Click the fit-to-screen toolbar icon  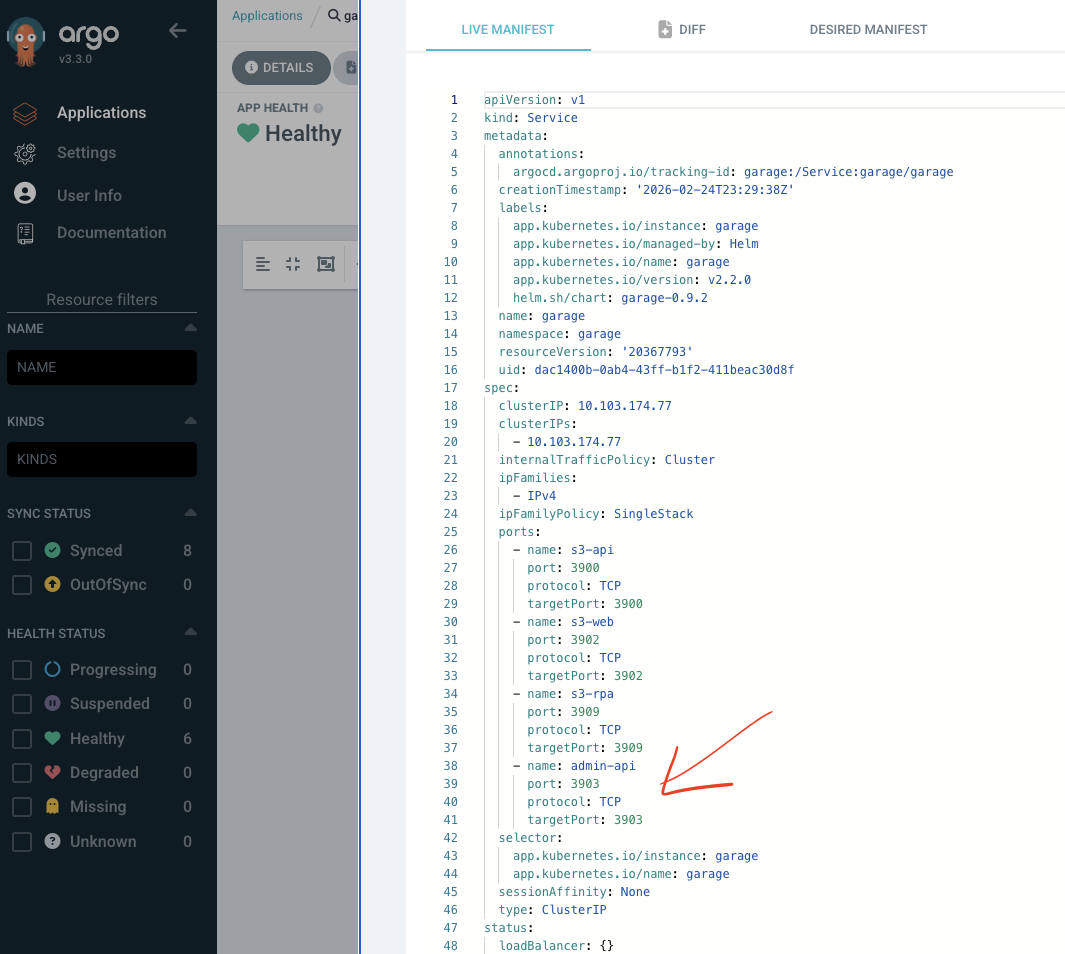point(325,264)
